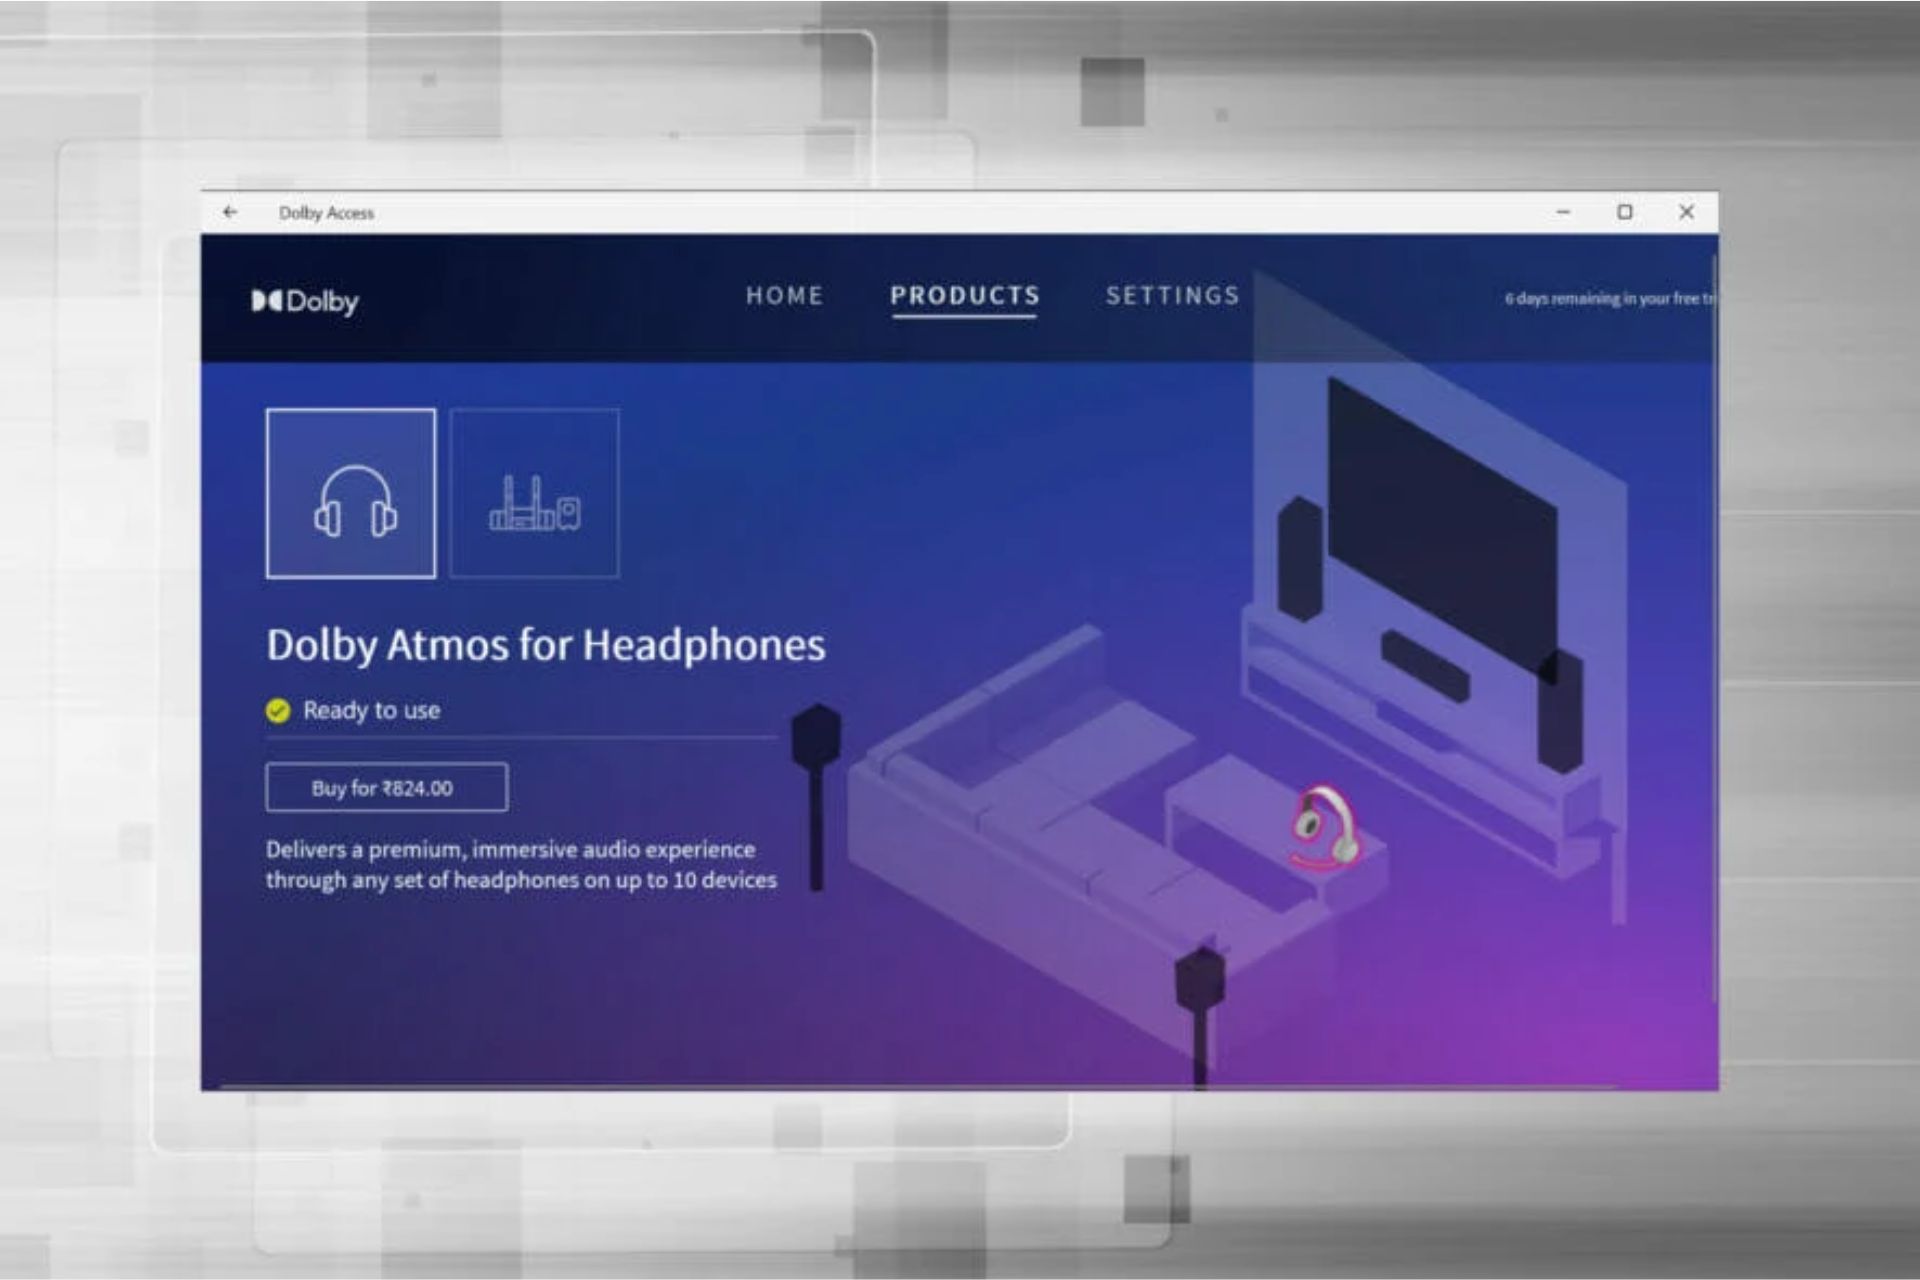Minimize the Dolby Access window

pos(1563,212)
